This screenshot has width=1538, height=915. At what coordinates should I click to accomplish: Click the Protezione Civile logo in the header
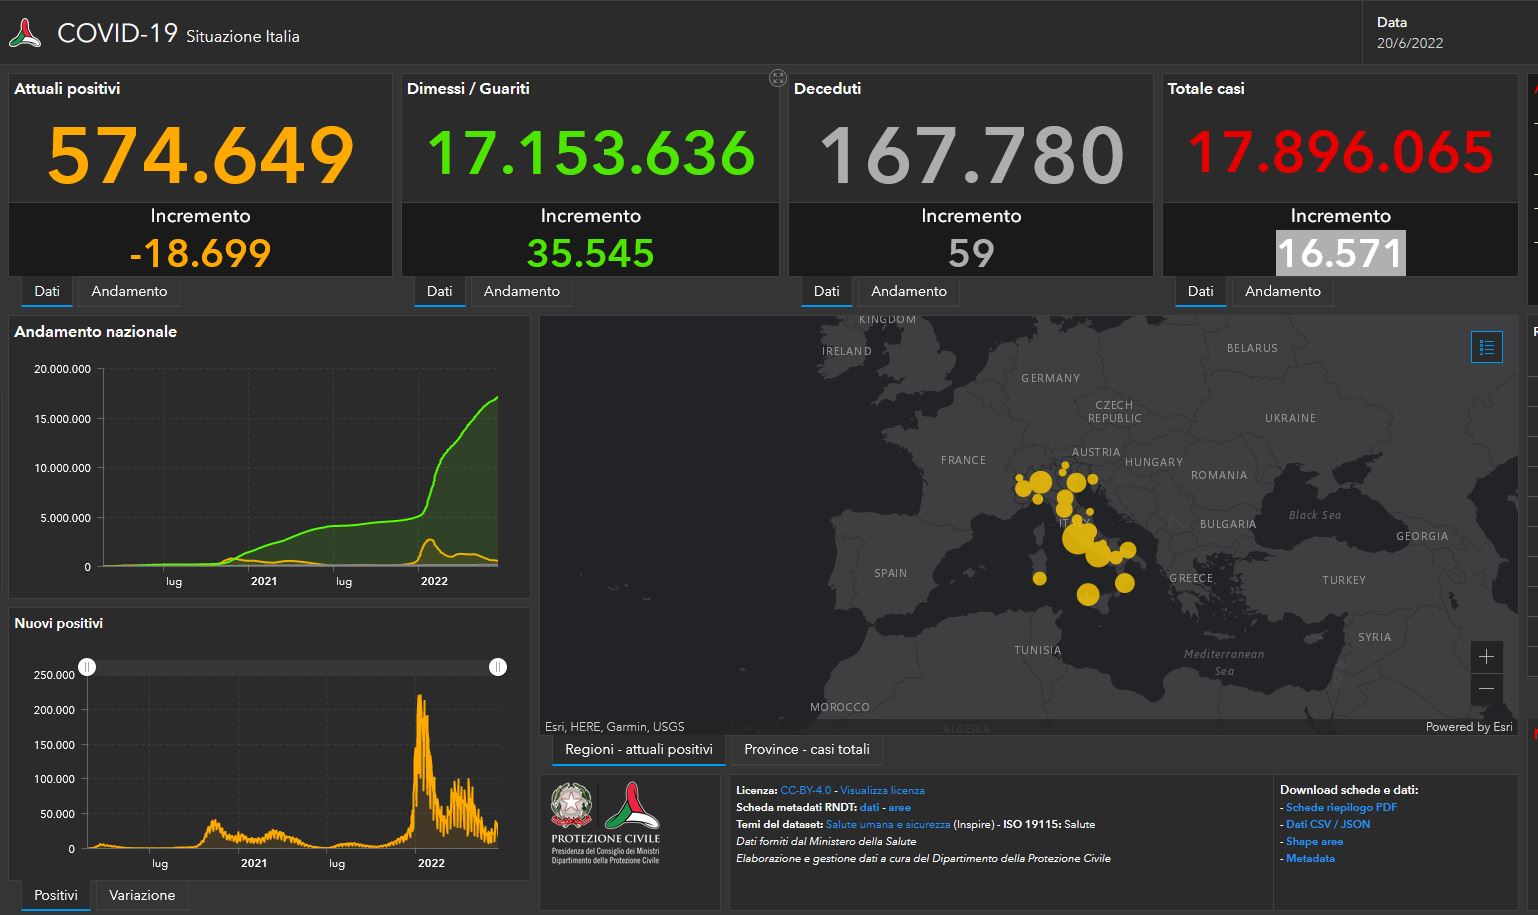[x=25, y=33]
